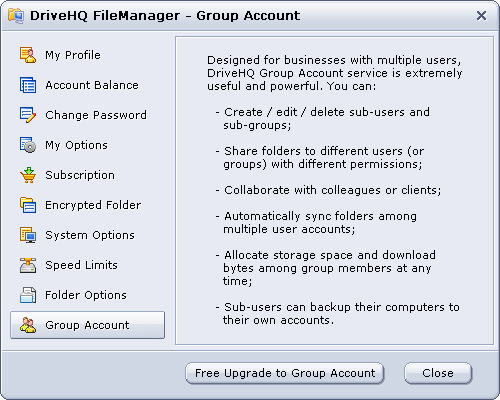500x400 pixels.
Task: Click the DriveHQ FileManager title bar icon
Action: (x=16, y=16)
